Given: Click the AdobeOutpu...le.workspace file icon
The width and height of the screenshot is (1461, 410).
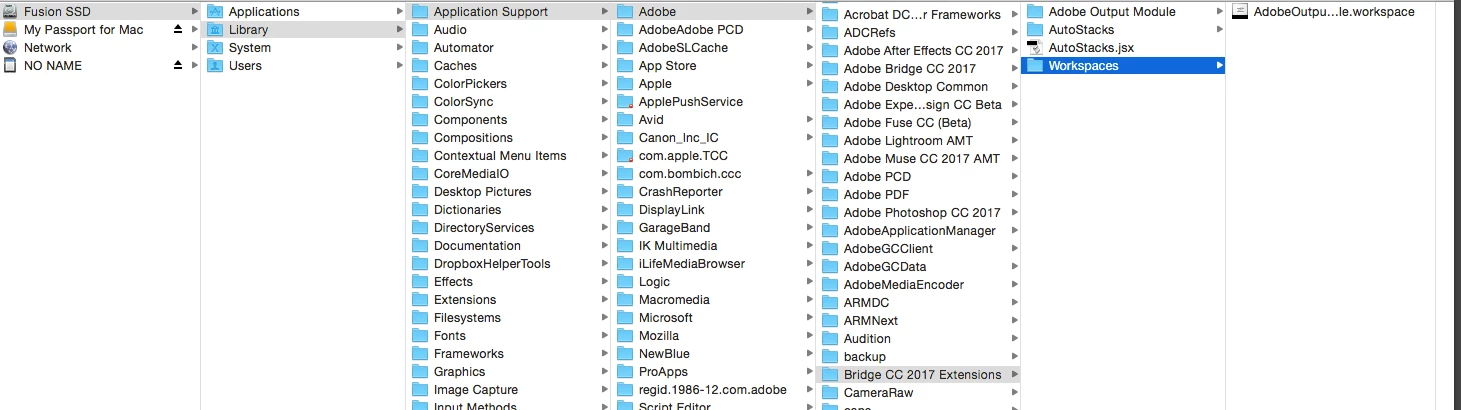Looking at the screenshot, I should pyautogui.click(x=1240, y=12).
